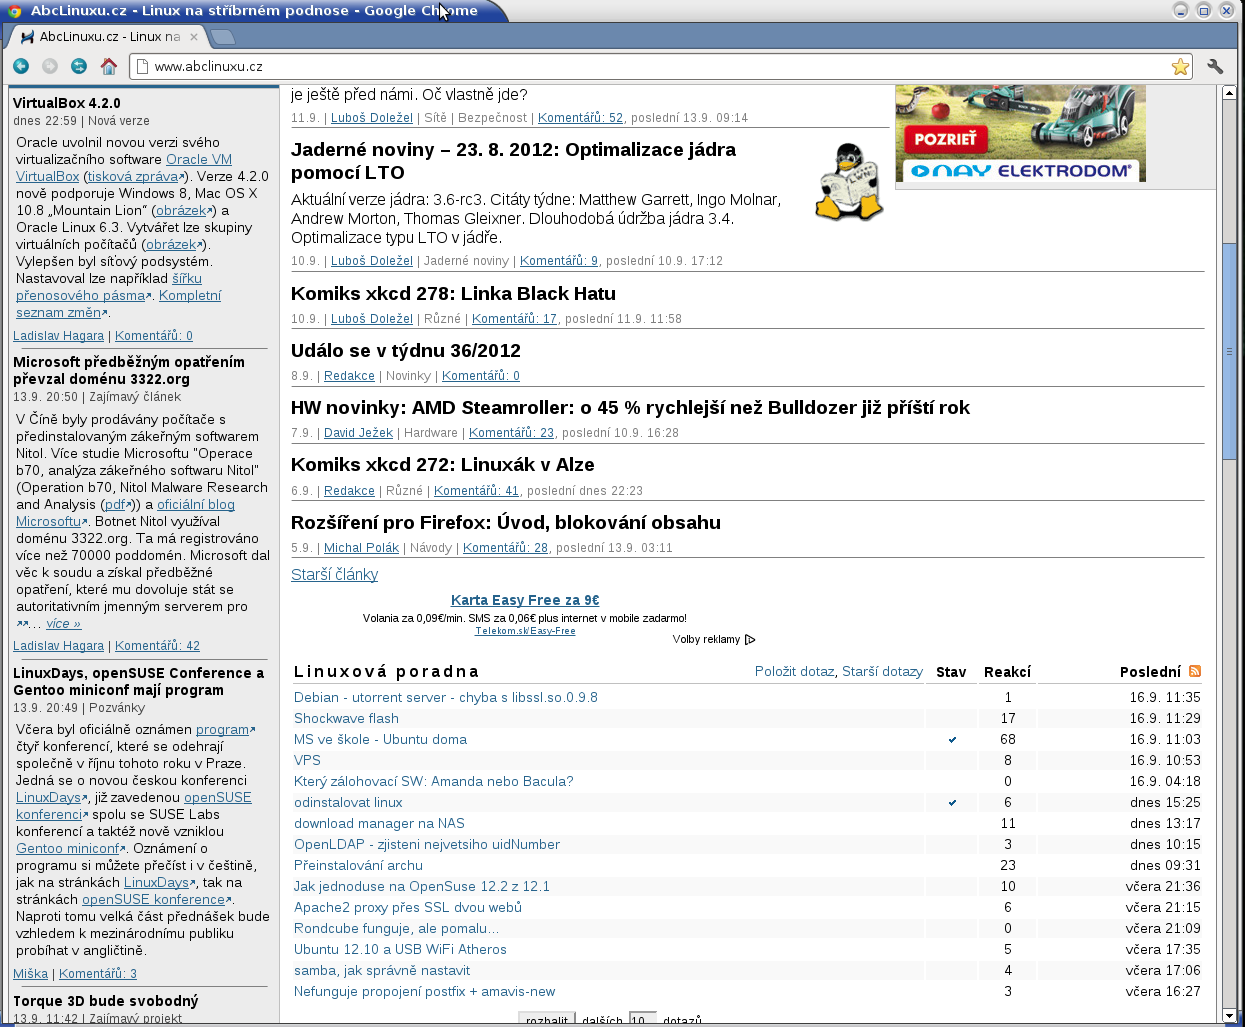The image size is (1245, 1027).
Task: Click author David Ježek link
Action: coord(358,433)
